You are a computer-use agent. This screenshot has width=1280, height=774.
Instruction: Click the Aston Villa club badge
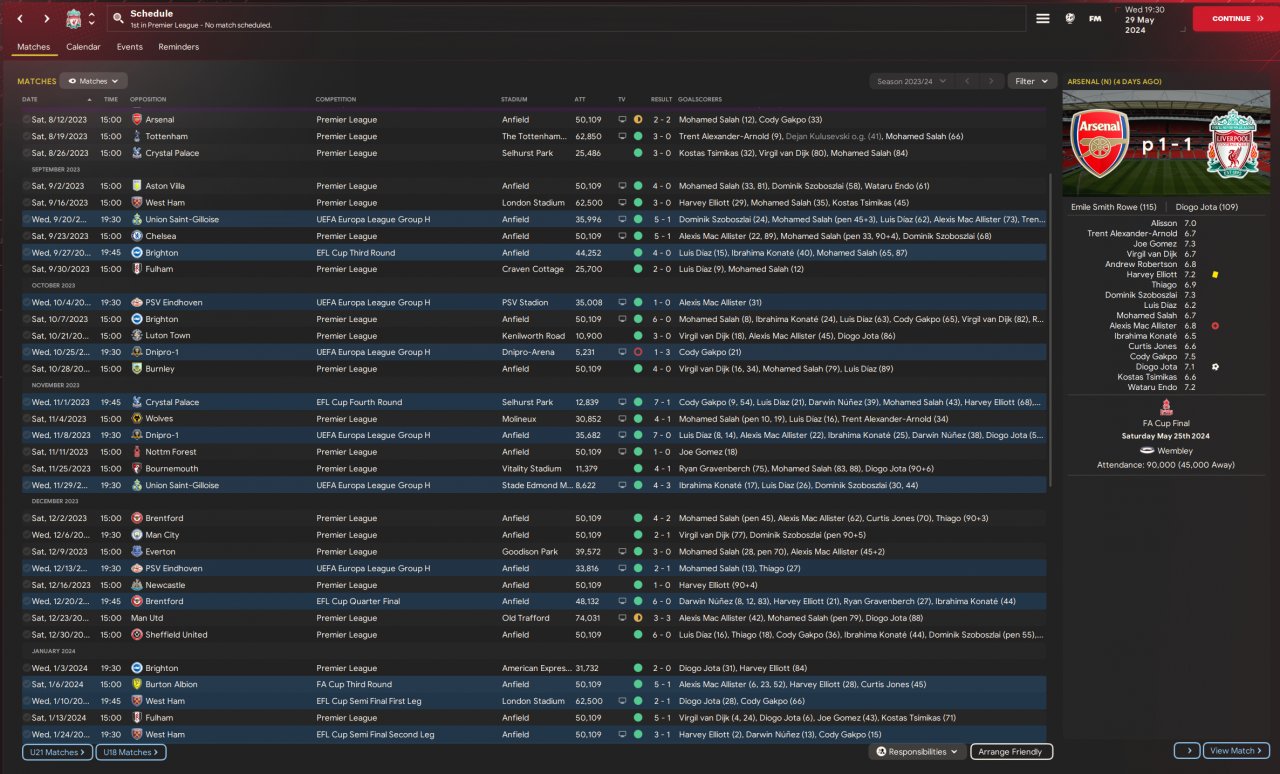tap(137, 186)
